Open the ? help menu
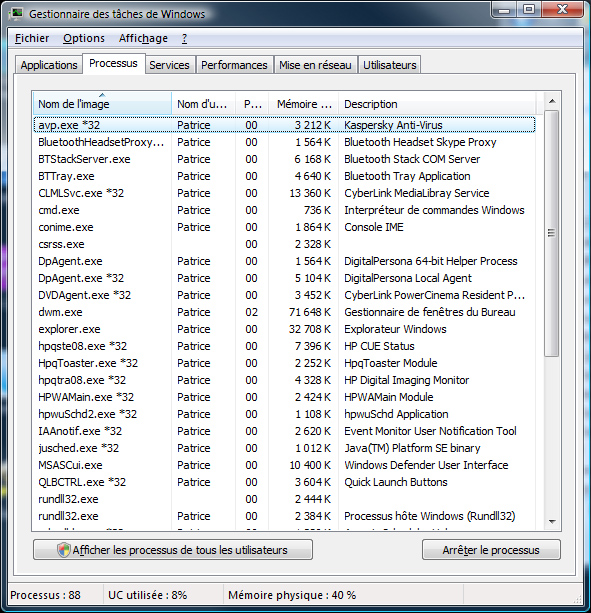Screen dimensions: 591x613 [184, 38]
